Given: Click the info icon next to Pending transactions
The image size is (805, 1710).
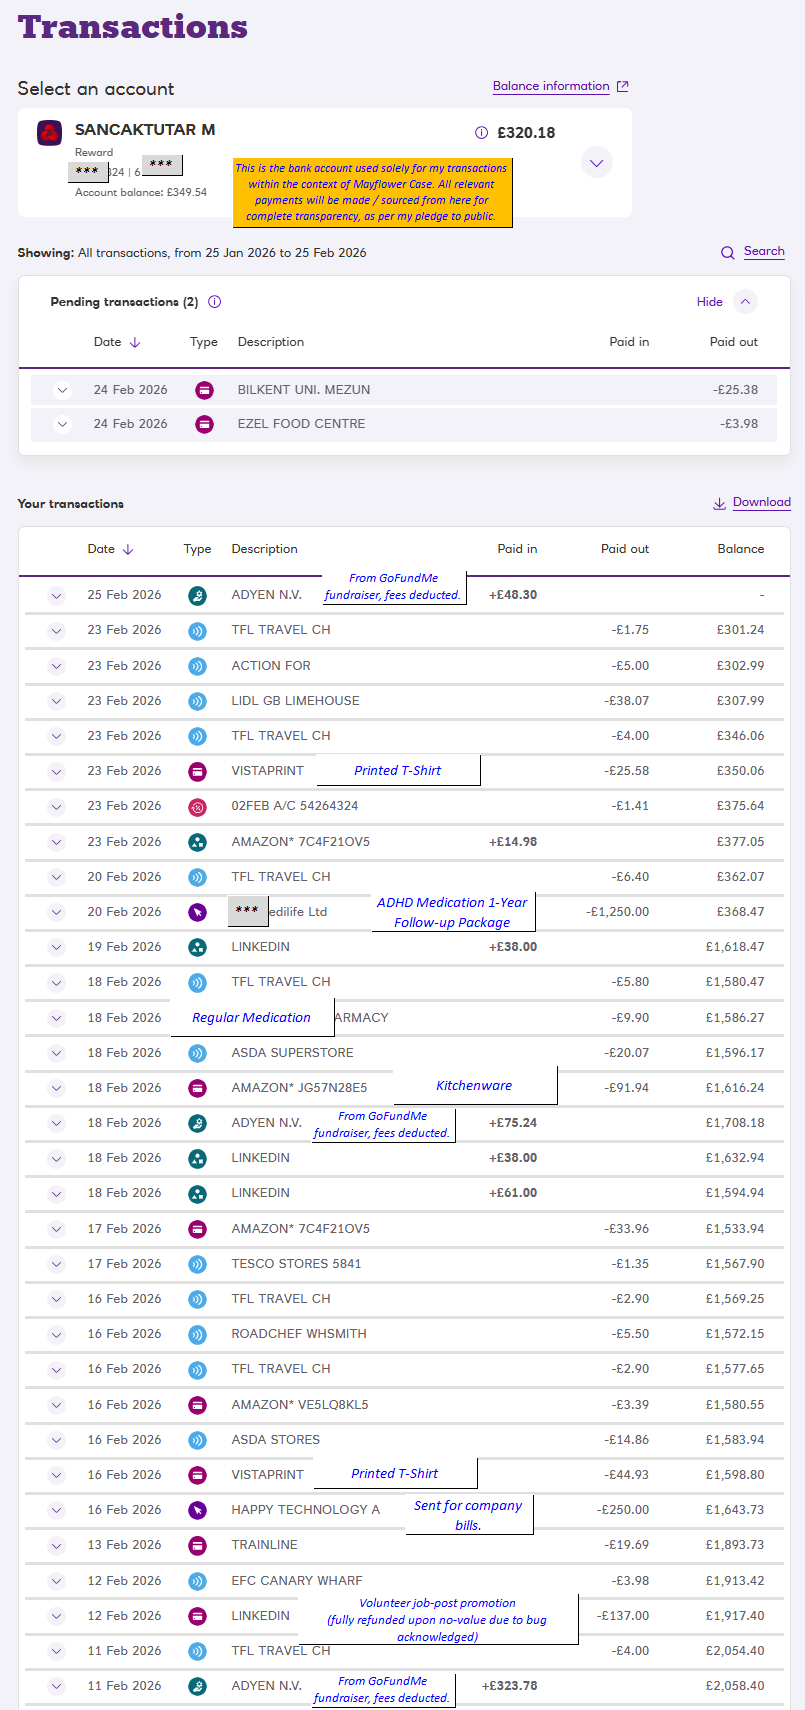Looking at the screenshot, I should pyautogui.click(x=214, y=302).
